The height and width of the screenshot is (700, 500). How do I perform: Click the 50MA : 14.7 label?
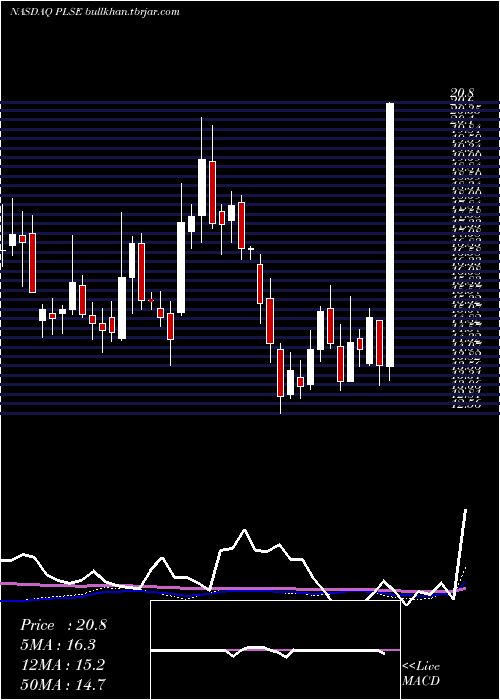(63, 684)
